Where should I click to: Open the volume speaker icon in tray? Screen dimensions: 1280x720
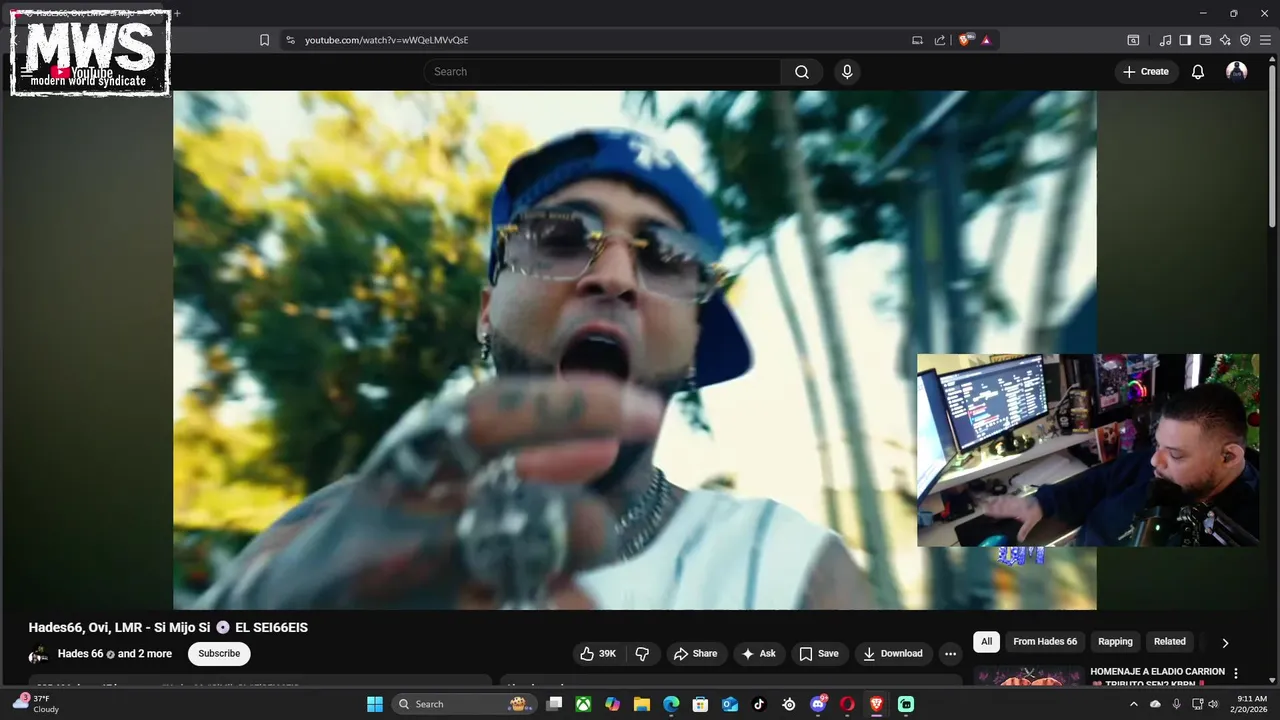(1213, 704)
